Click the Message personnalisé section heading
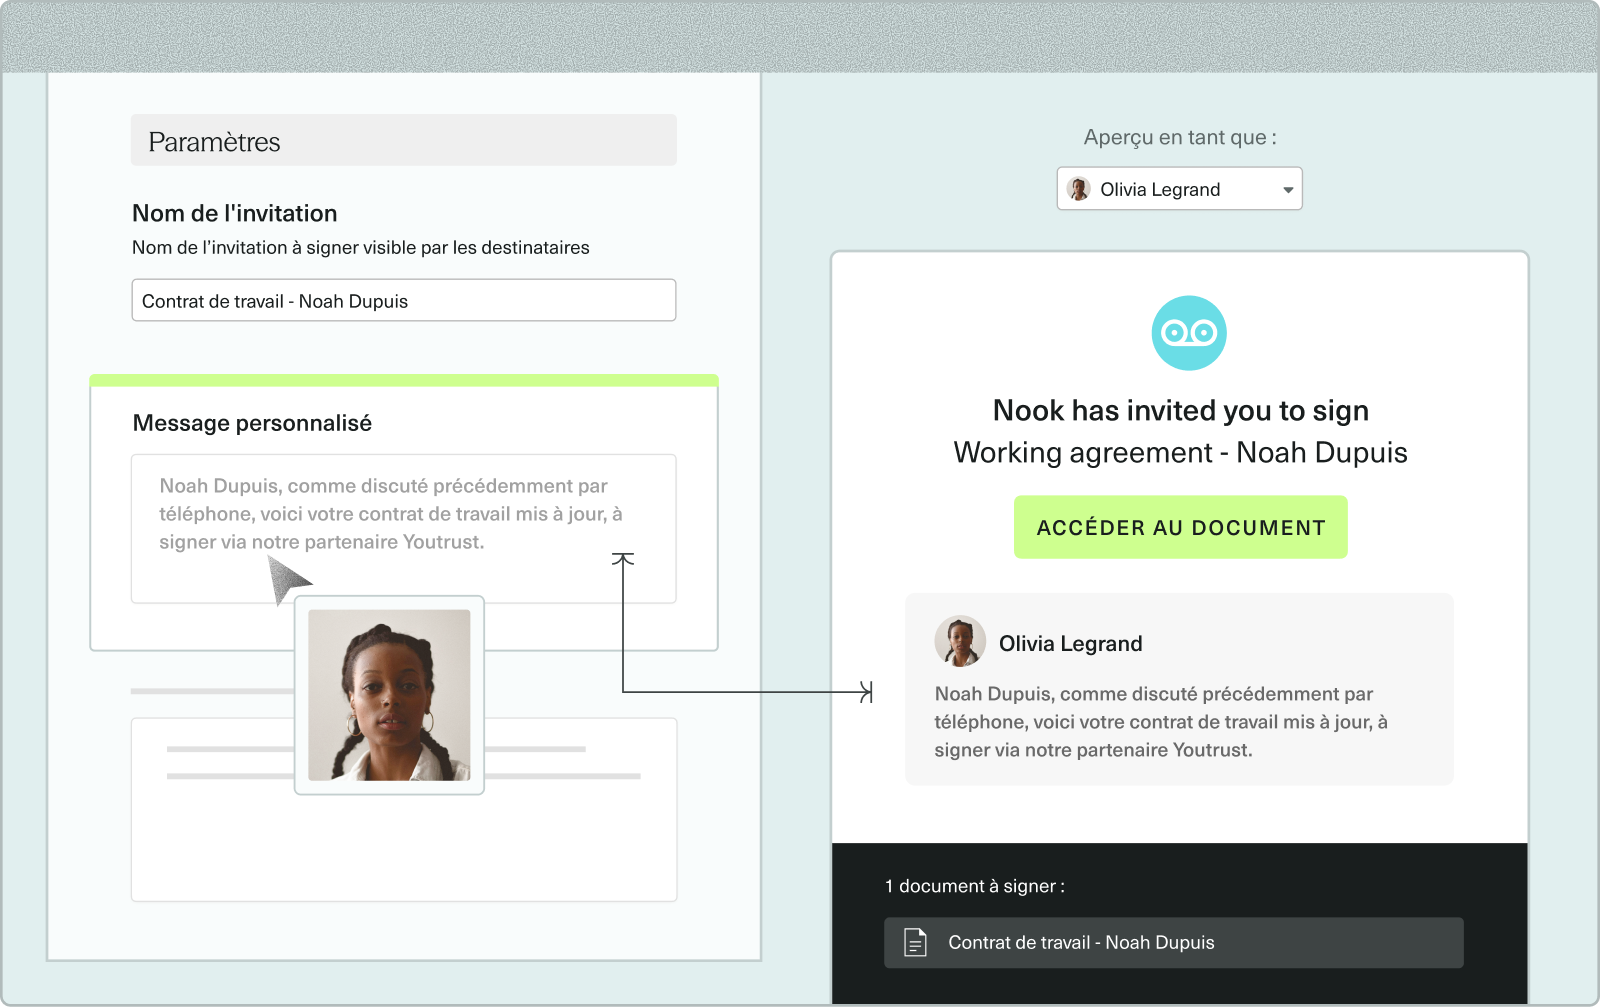This screenshot has width=1600, height=1008. [252, 423]
